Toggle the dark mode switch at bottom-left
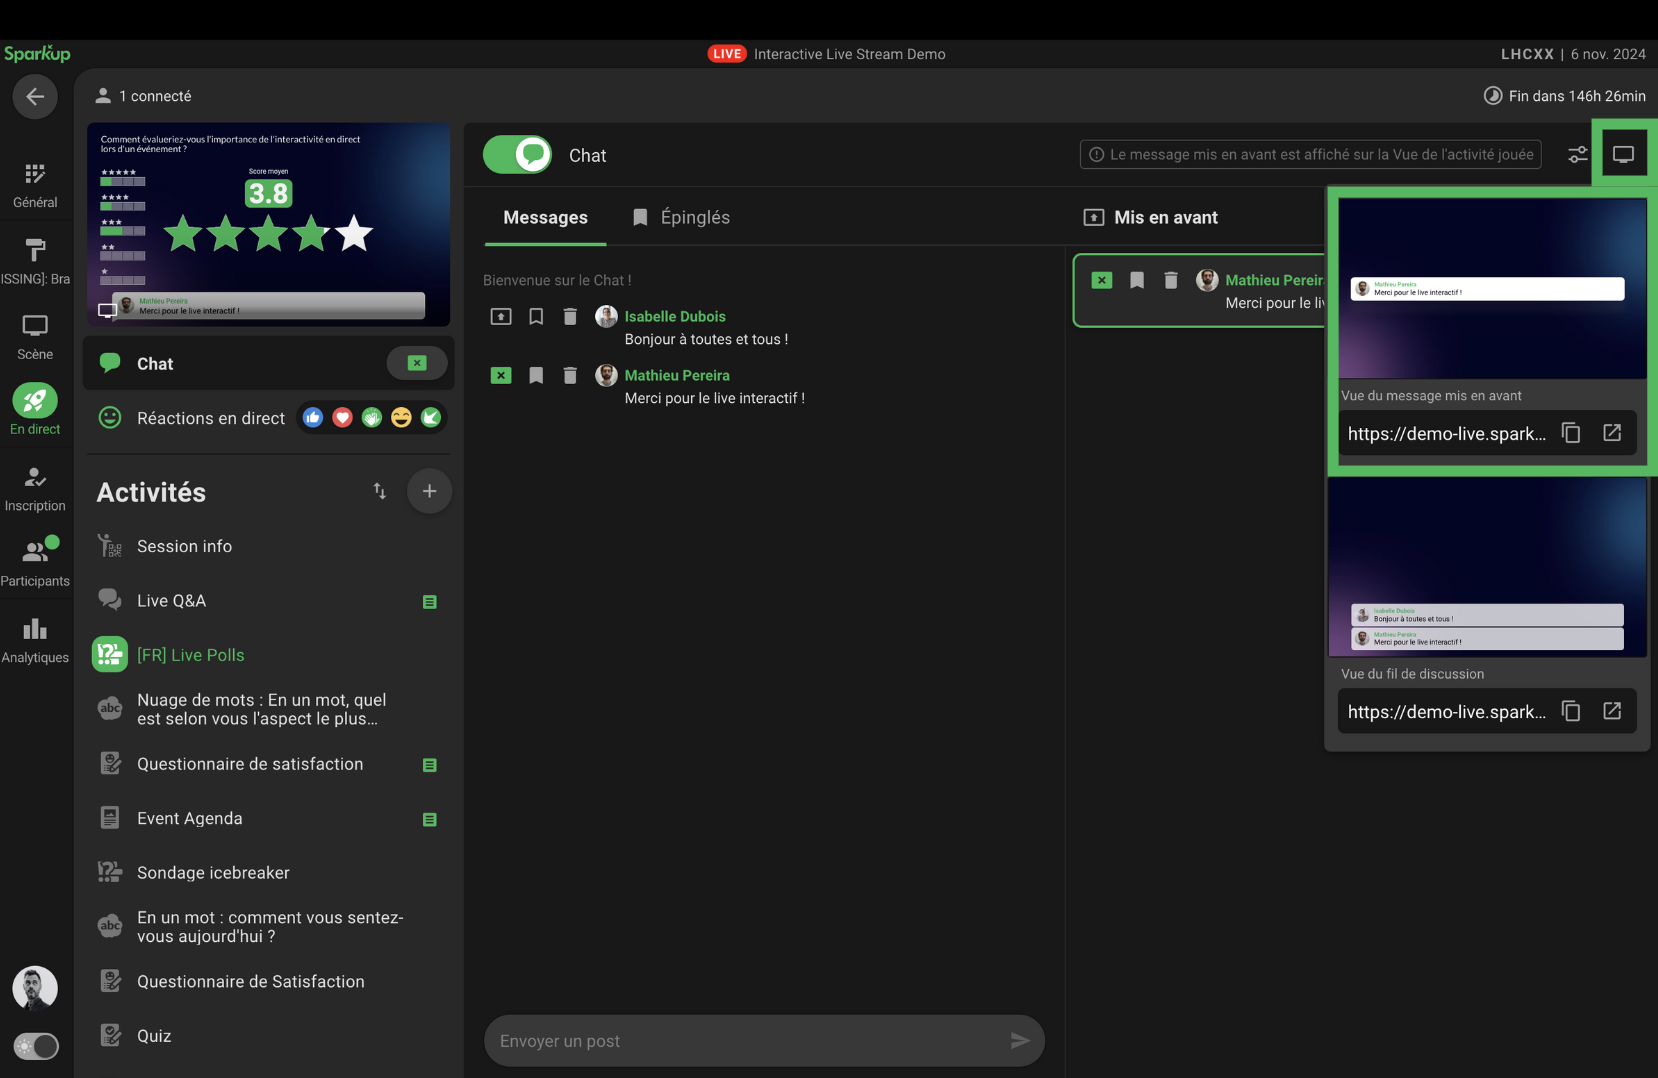This screenshot has width=1658, height=1078. (36, 1046)
